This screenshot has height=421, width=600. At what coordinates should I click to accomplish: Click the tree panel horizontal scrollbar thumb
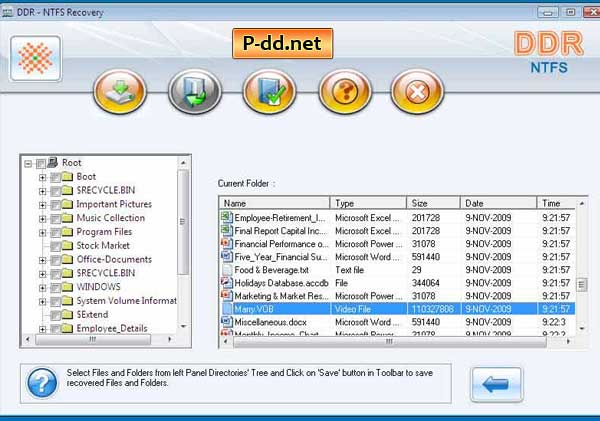tap(93, 339)
